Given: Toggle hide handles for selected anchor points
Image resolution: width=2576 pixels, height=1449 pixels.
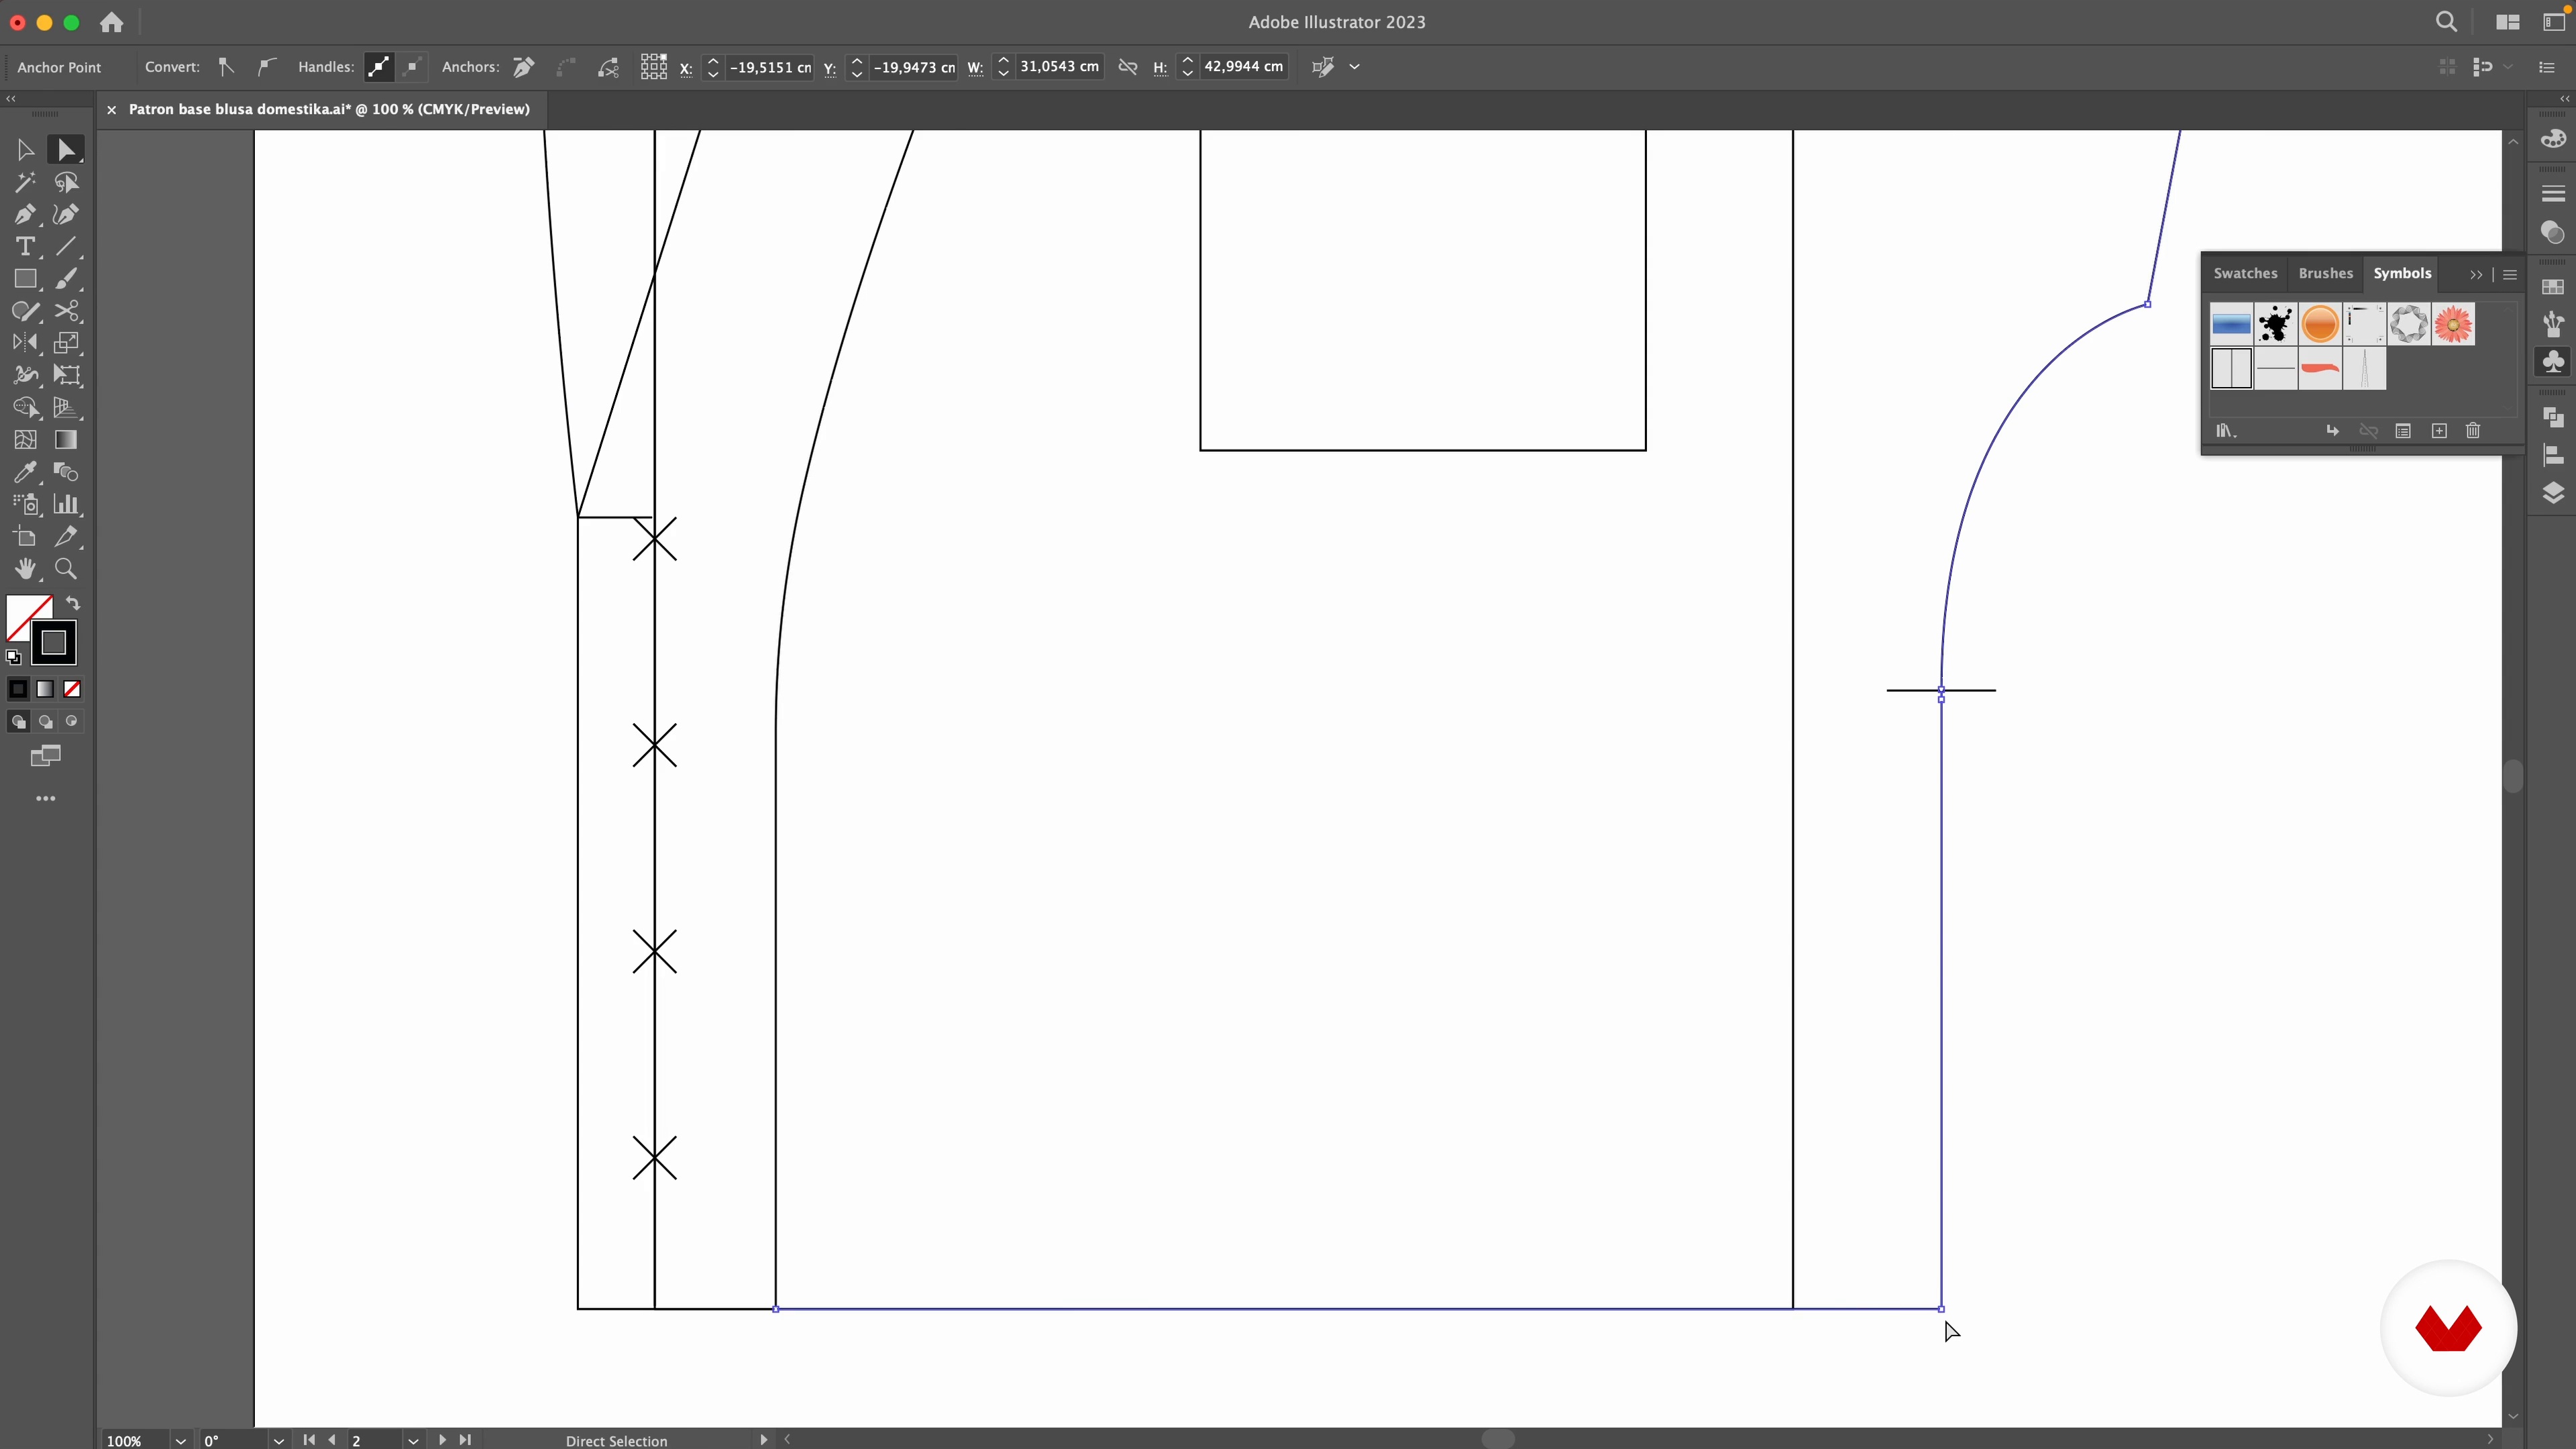Looking at the screenshot, I should click(411, 67).
